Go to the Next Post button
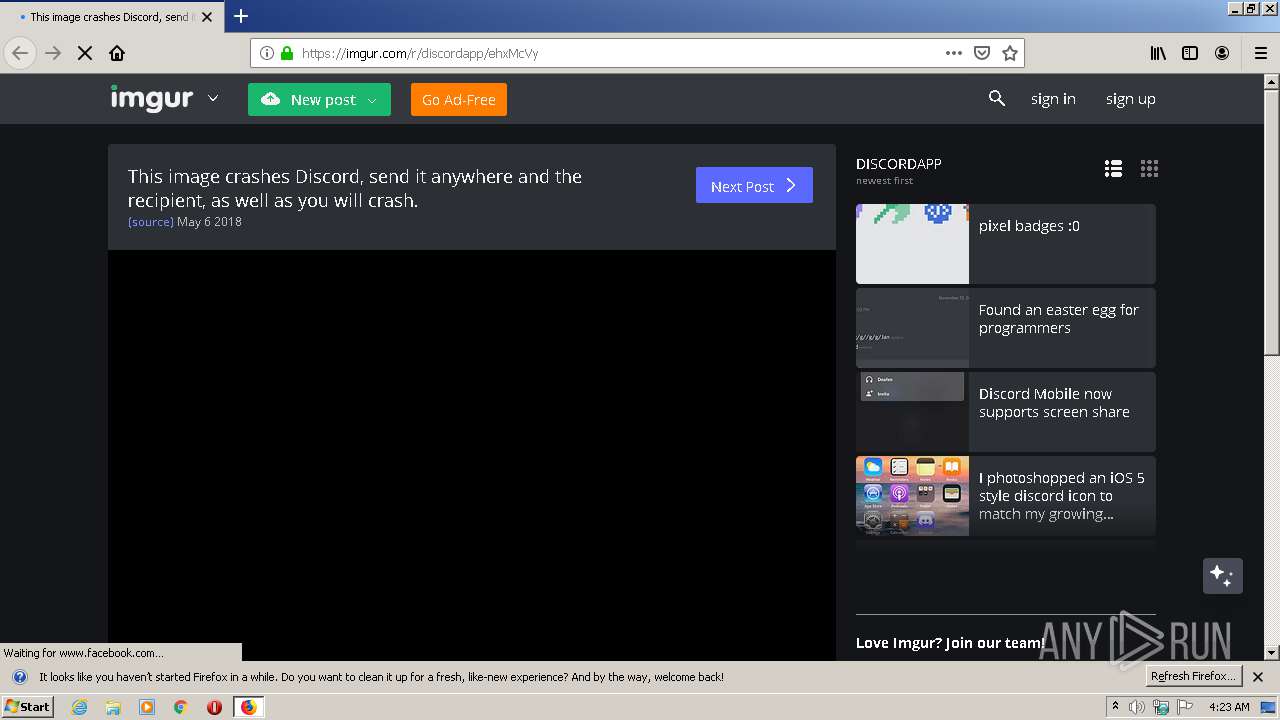The height and width of the screenshot is (720, 1280). pos(754,185)
